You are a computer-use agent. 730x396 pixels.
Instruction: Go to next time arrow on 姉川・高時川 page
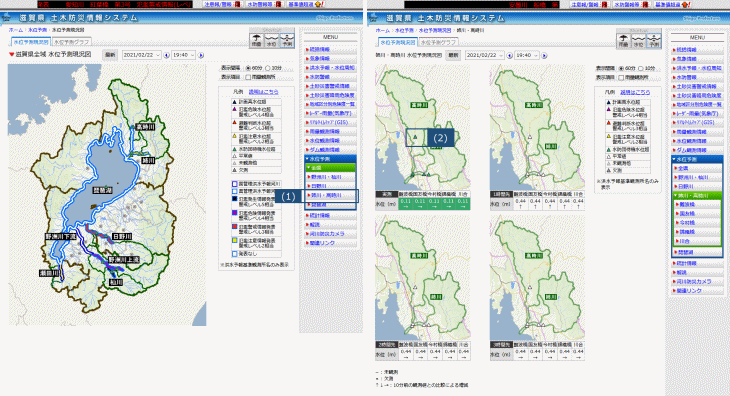(544, 55)
